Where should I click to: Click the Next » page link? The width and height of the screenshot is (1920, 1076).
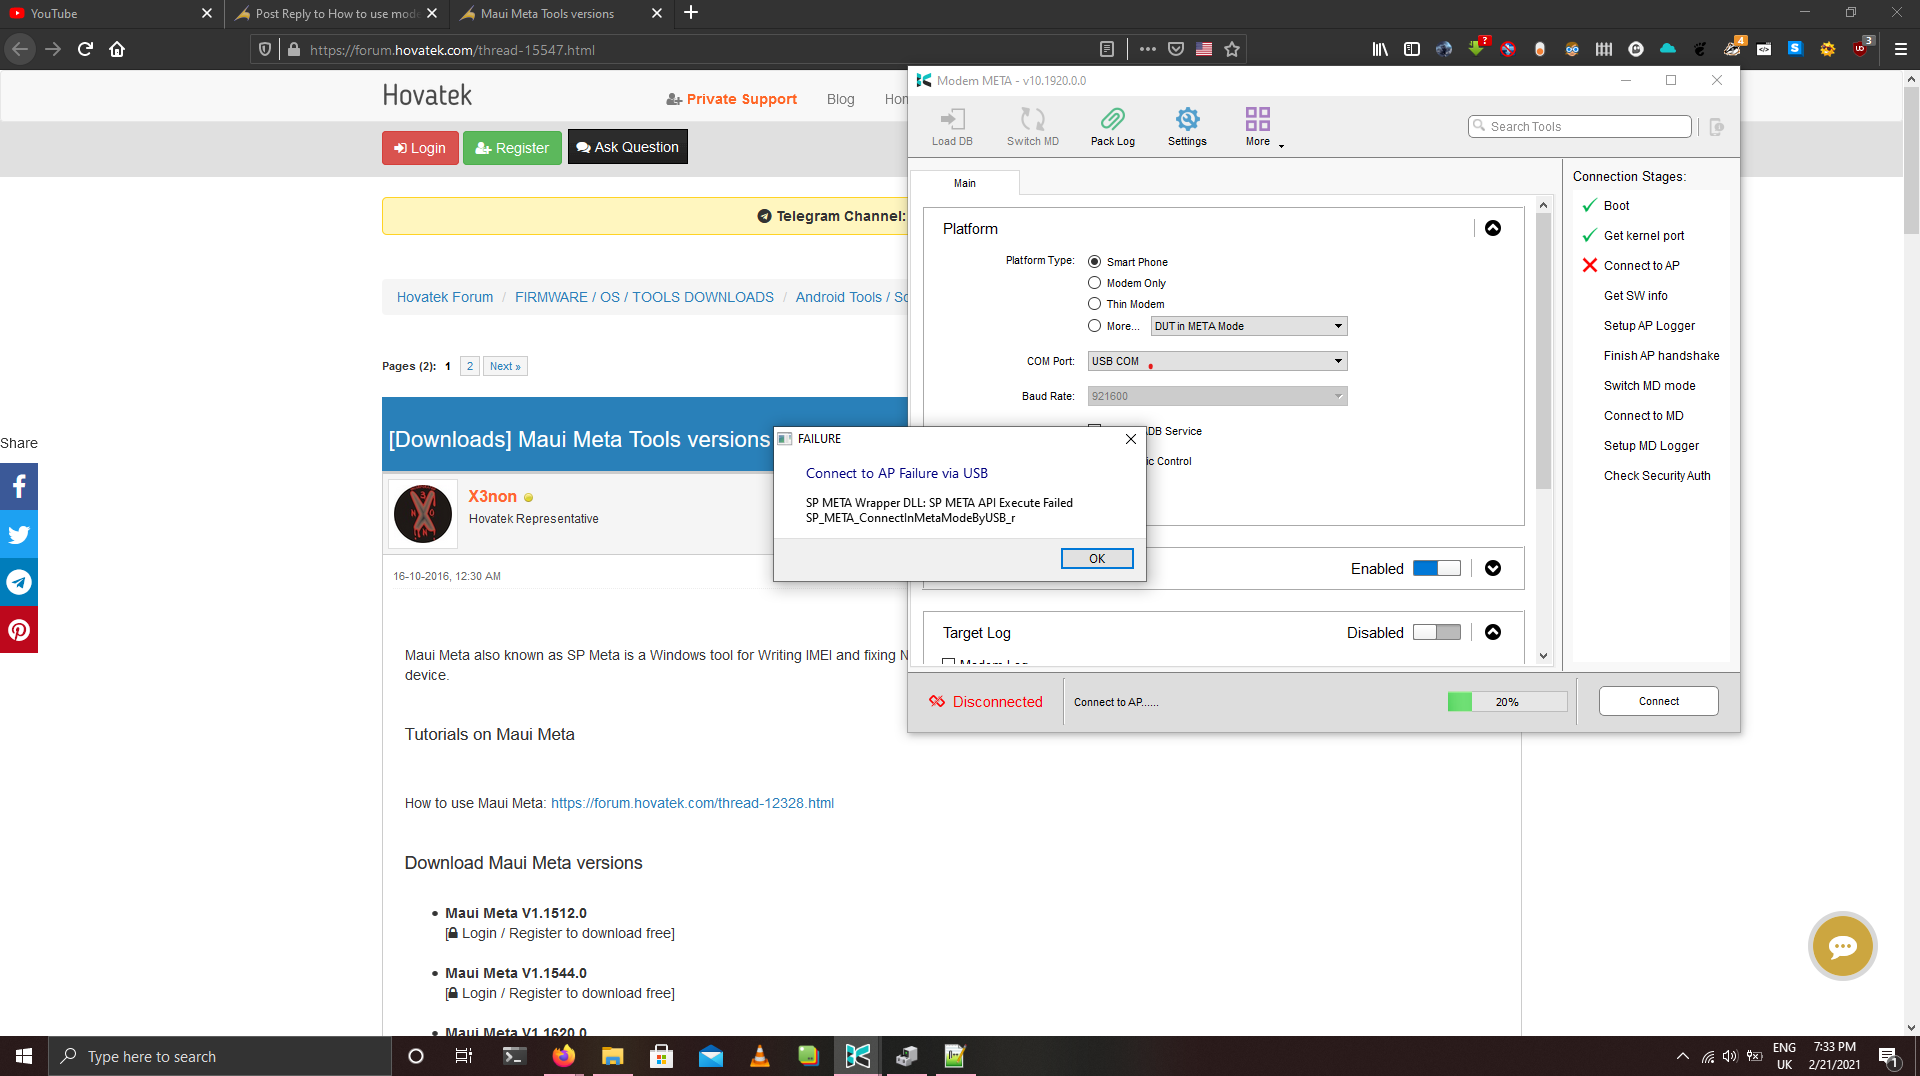click(x=505, y=366)
